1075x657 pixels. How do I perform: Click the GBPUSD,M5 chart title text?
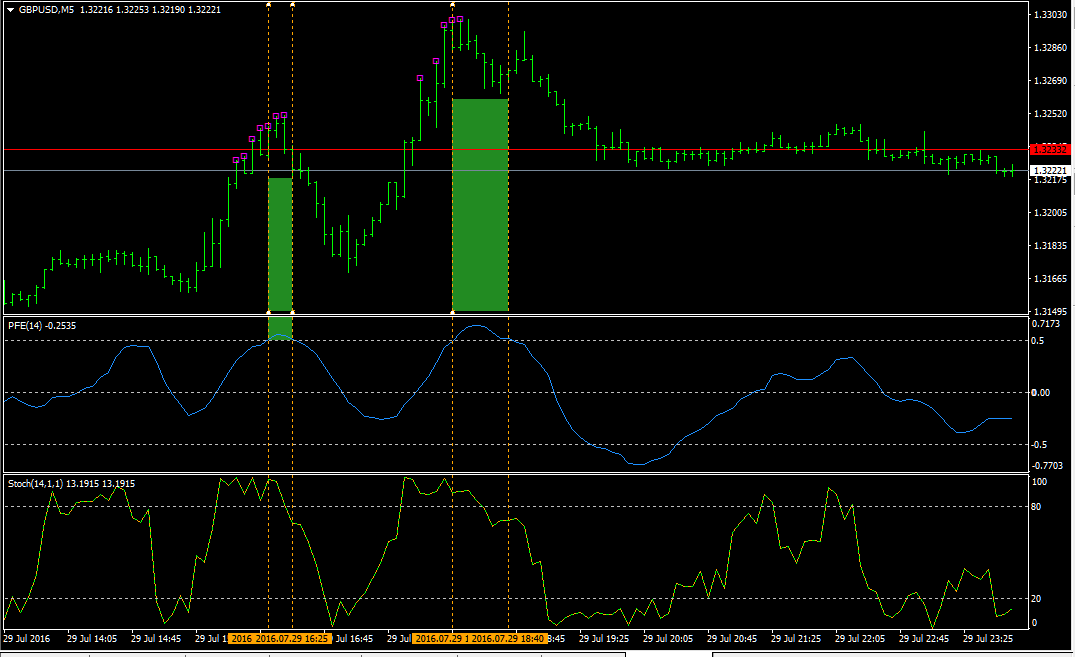[x=46, y=10]
